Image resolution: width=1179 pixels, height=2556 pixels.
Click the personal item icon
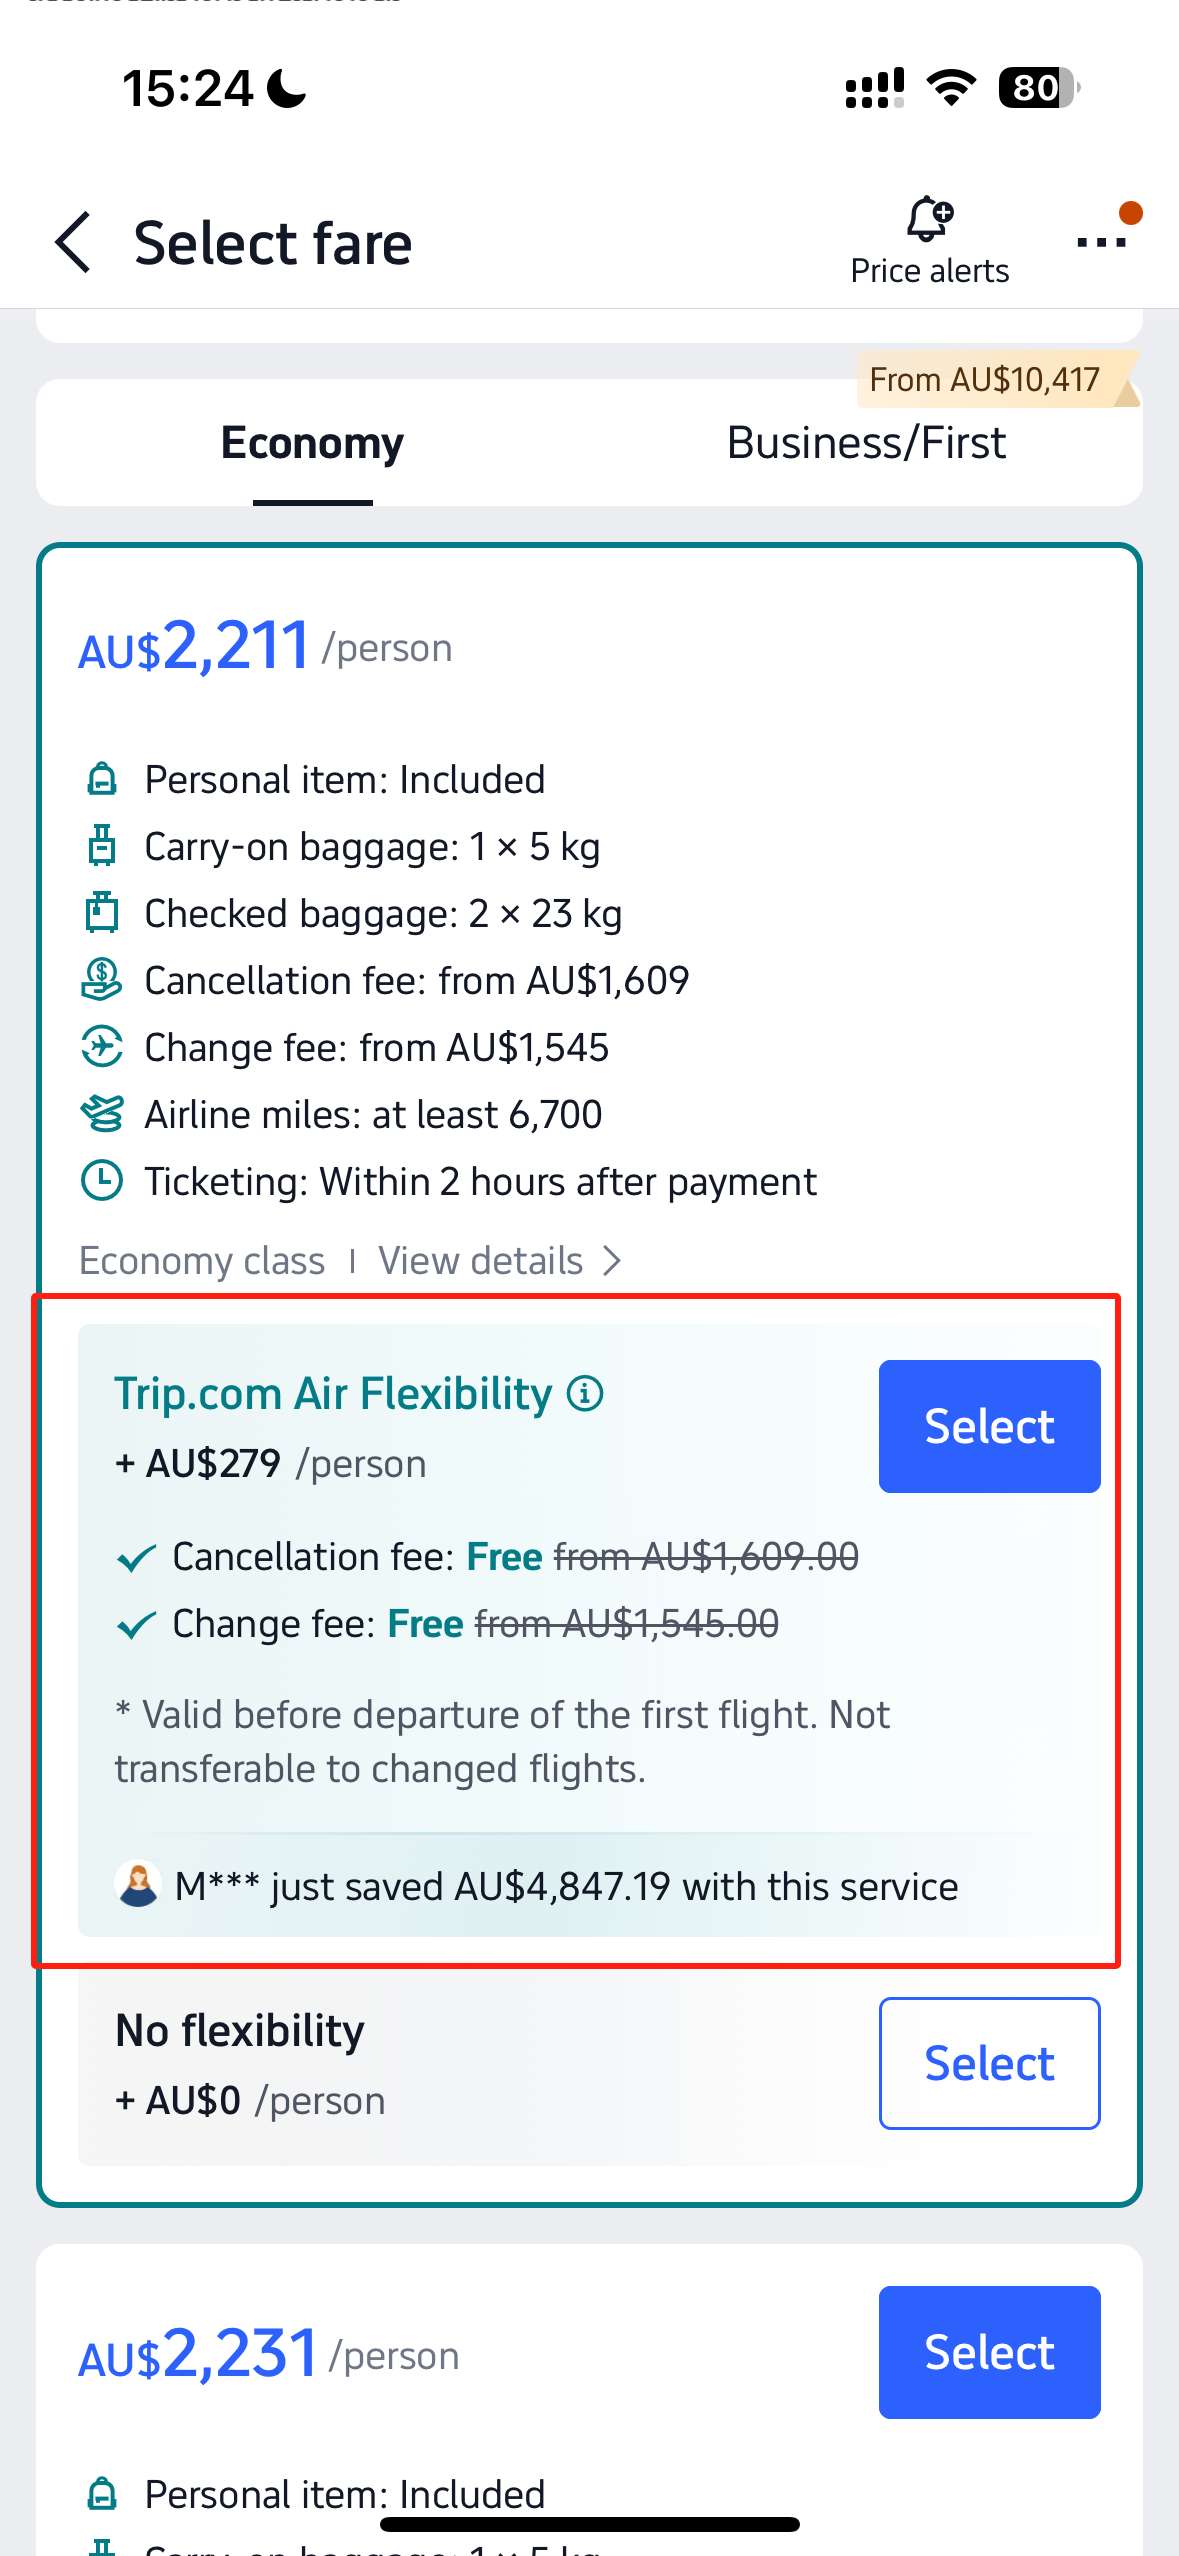click(x=101, y=778)
